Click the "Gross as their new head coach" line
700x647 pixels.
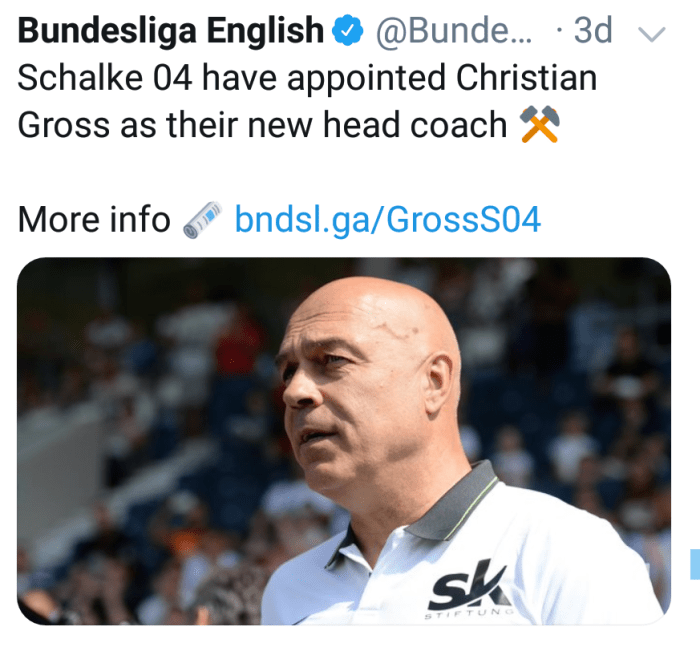coord(262,125)
